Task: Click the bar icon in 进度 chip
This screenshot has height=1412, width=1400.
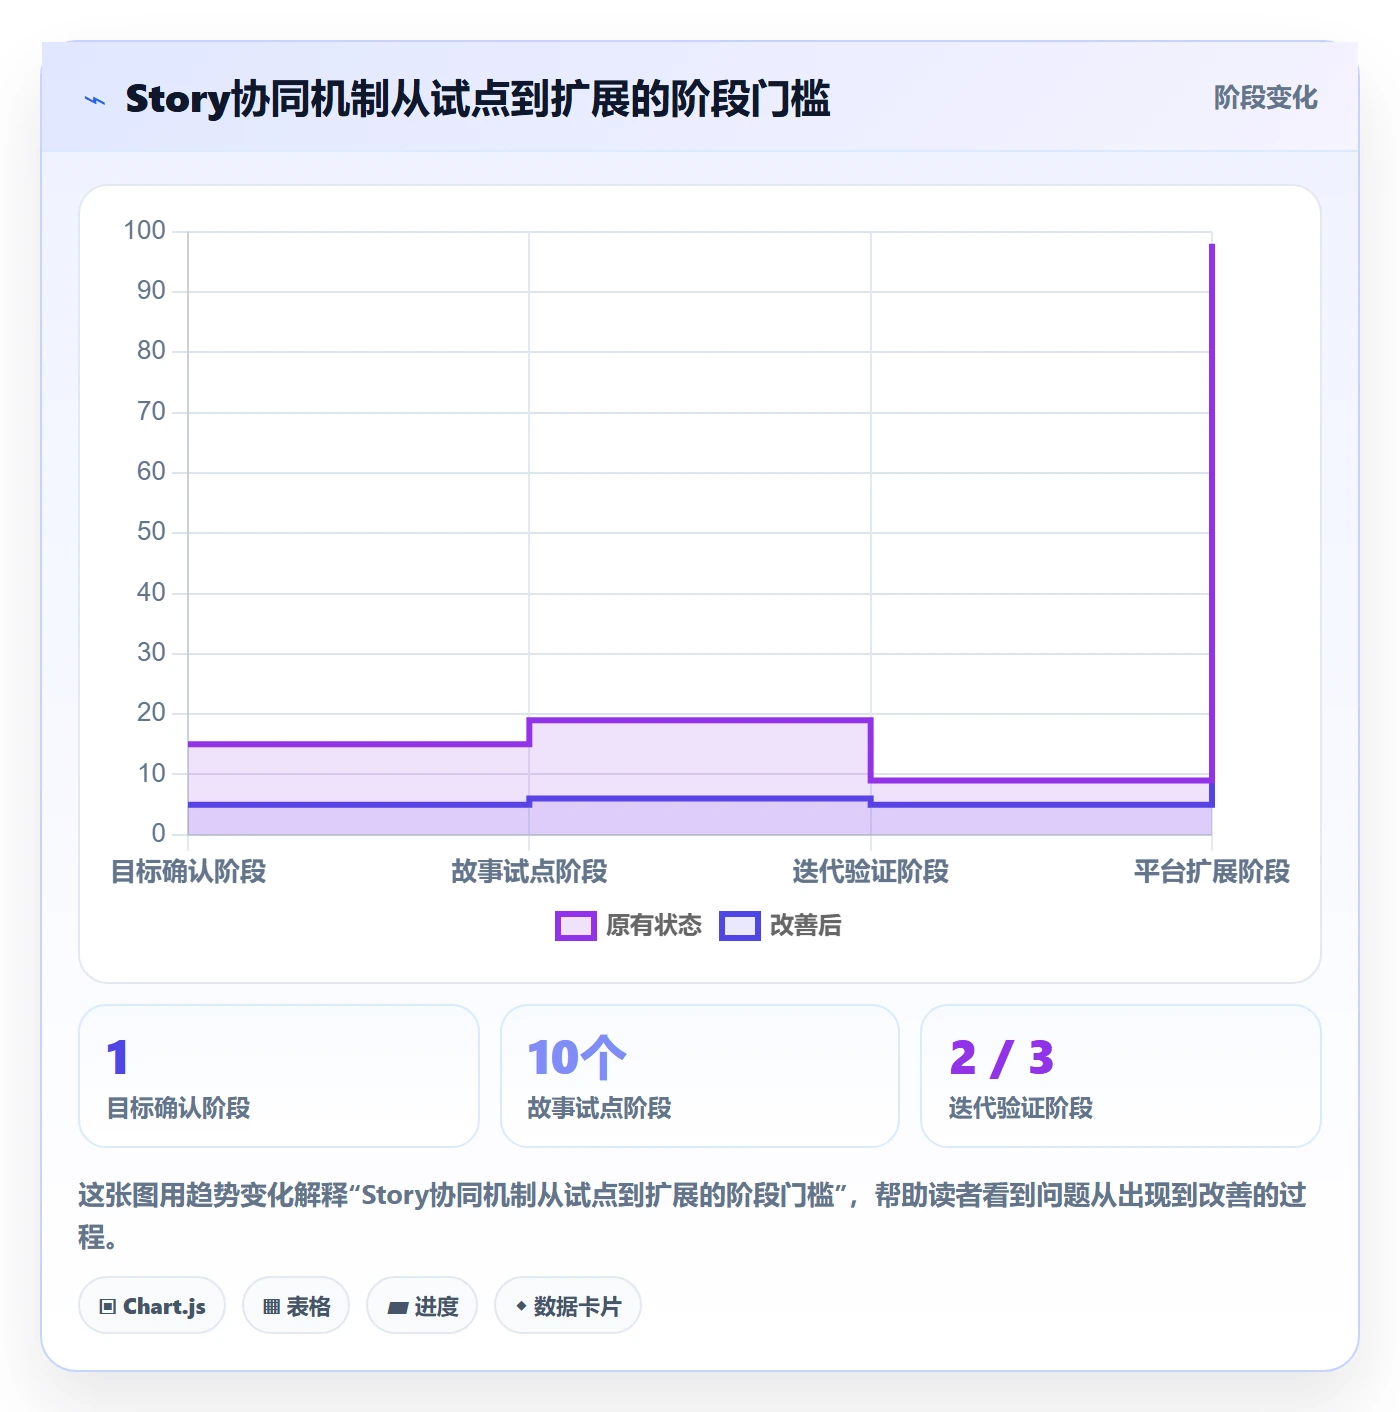Action: (x=398, y=1307)
